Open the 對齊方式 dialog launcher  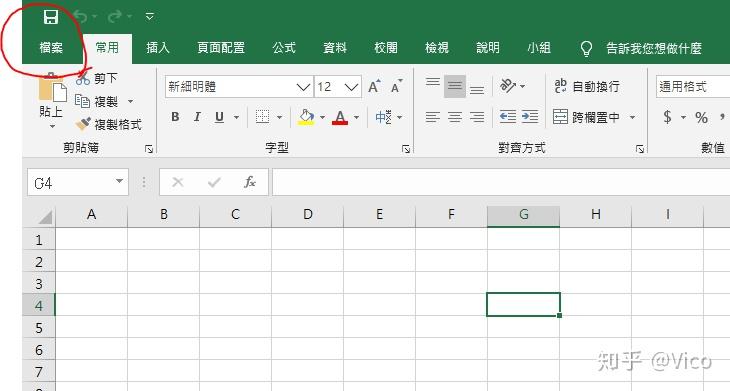coord(640,149)
